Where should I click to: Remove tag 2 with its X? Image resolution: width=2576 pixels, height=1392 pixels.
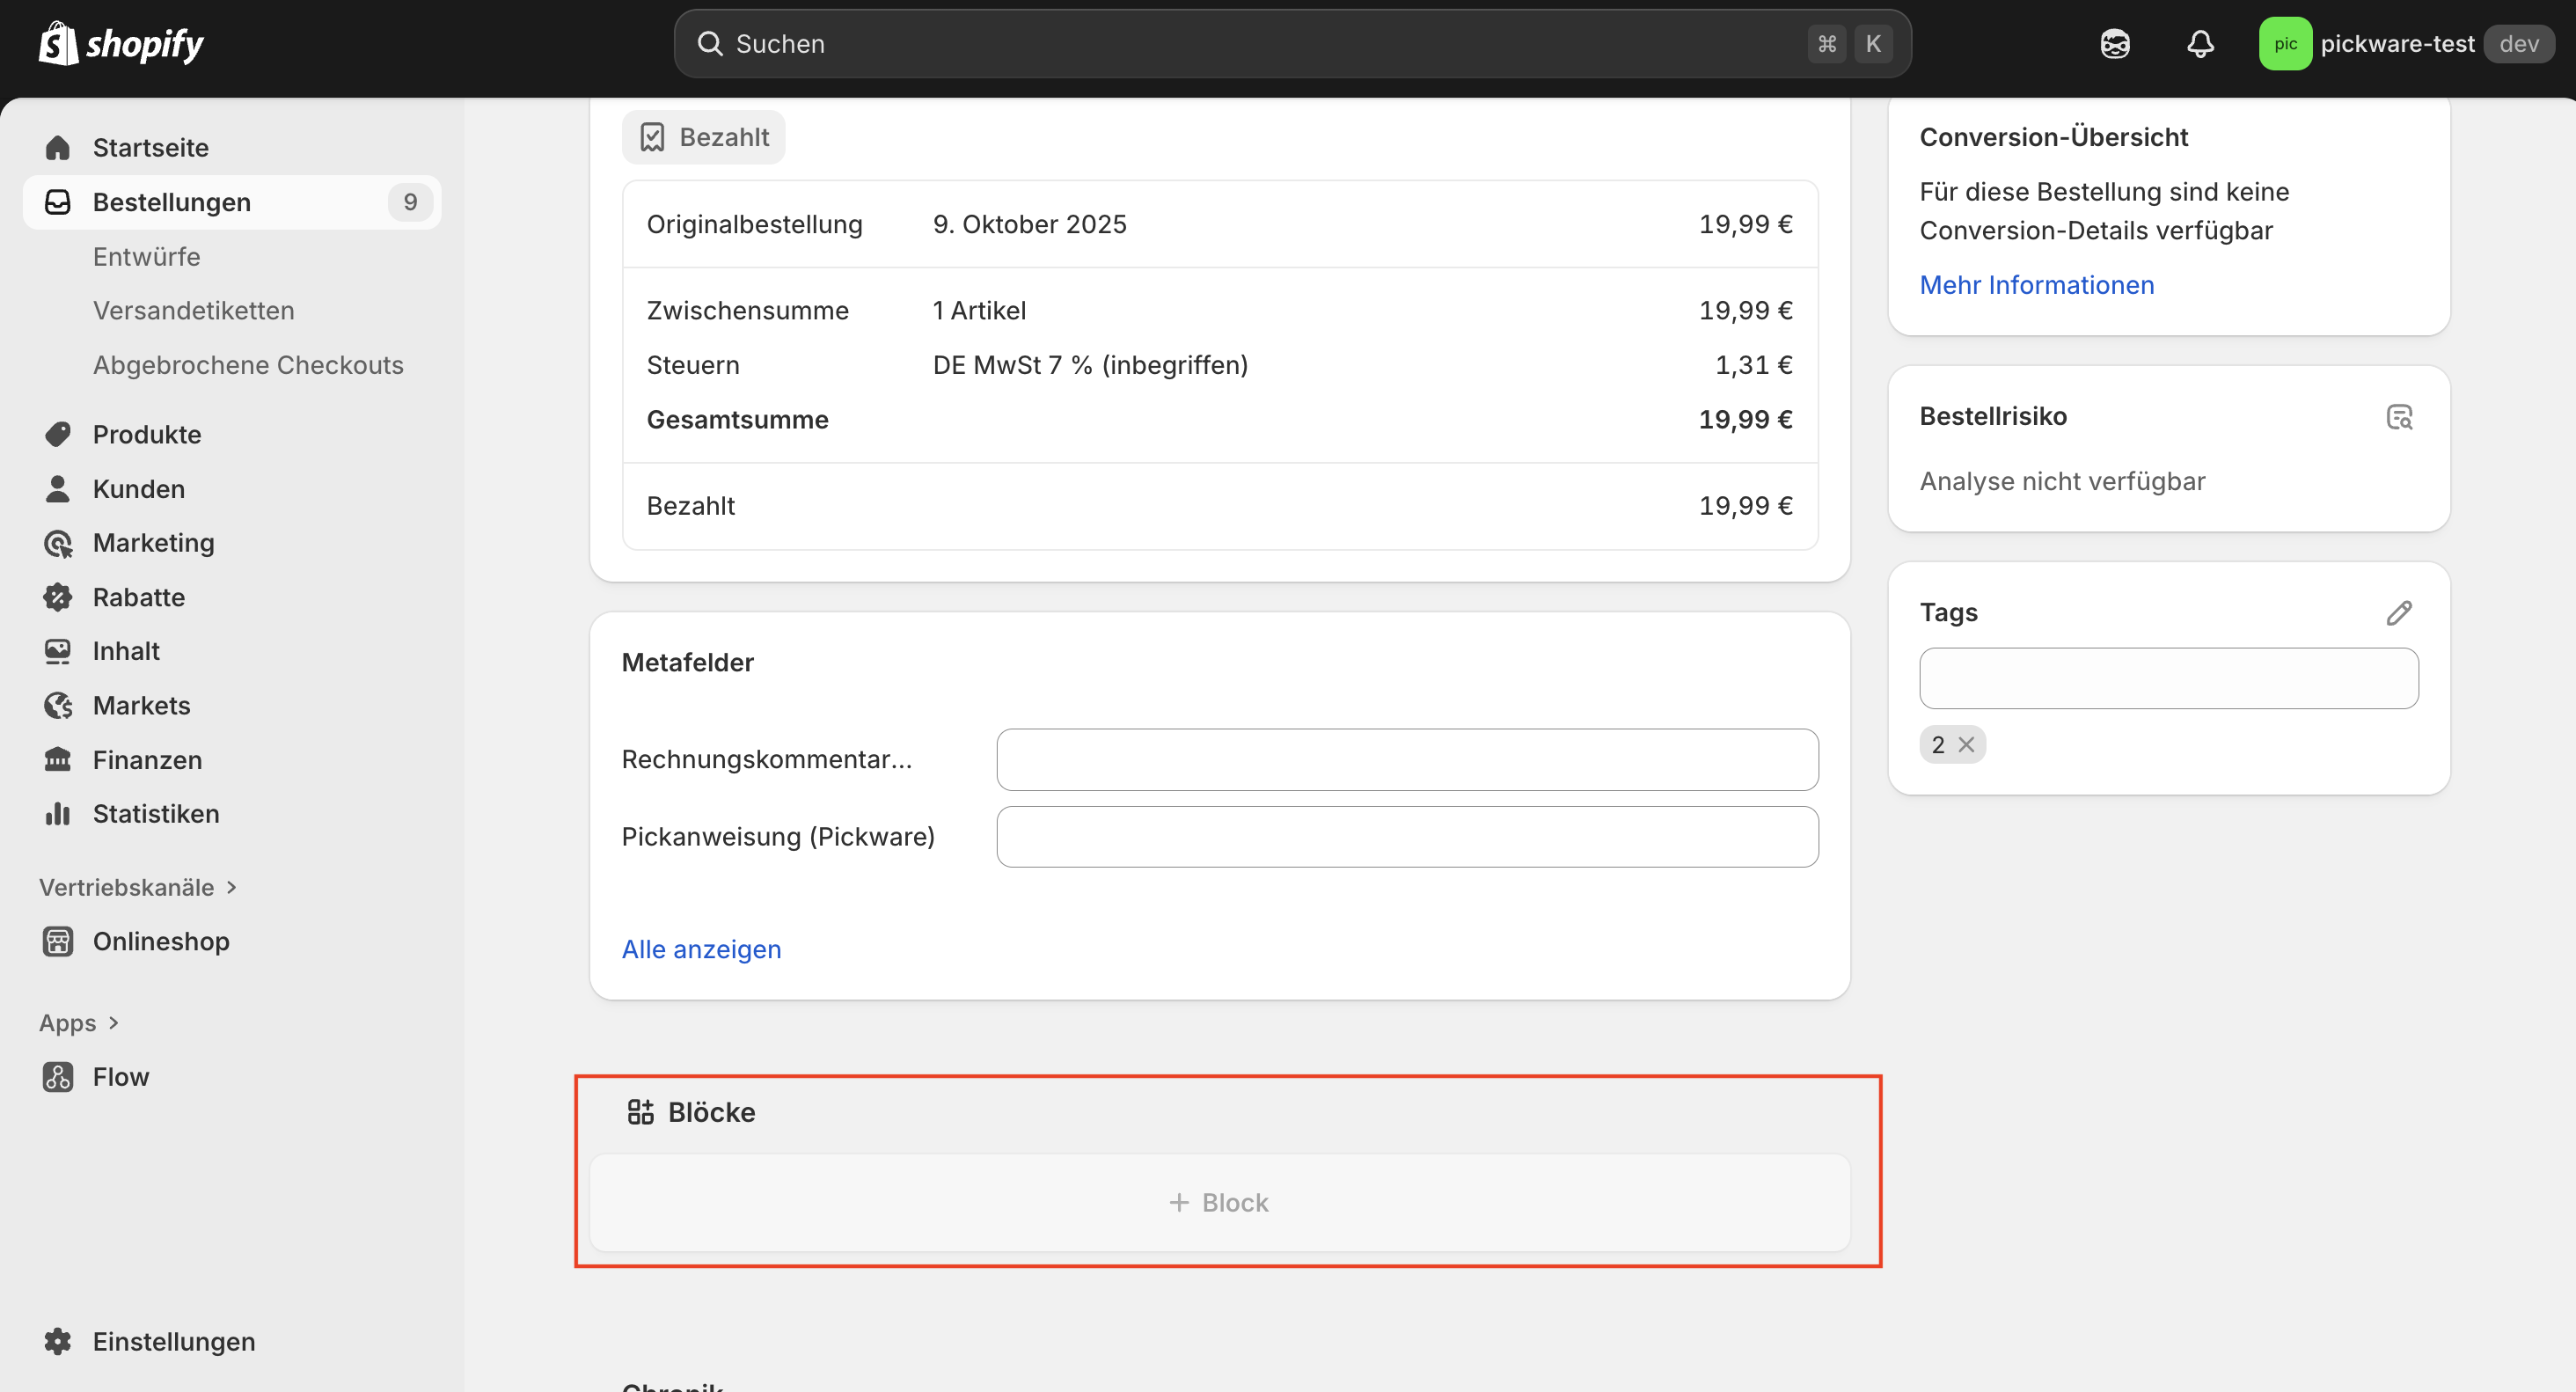(x=1966, y=744)
